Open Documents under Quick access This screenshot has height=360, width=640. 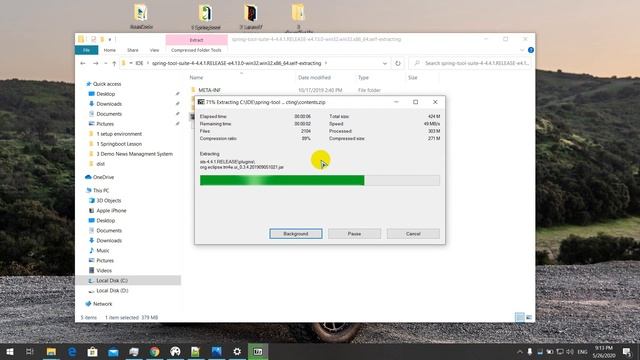coord(109,114)
